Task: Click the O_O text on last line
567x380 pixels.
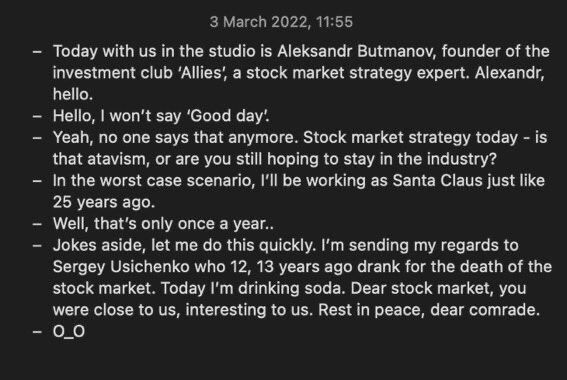Action: point(69,331)
